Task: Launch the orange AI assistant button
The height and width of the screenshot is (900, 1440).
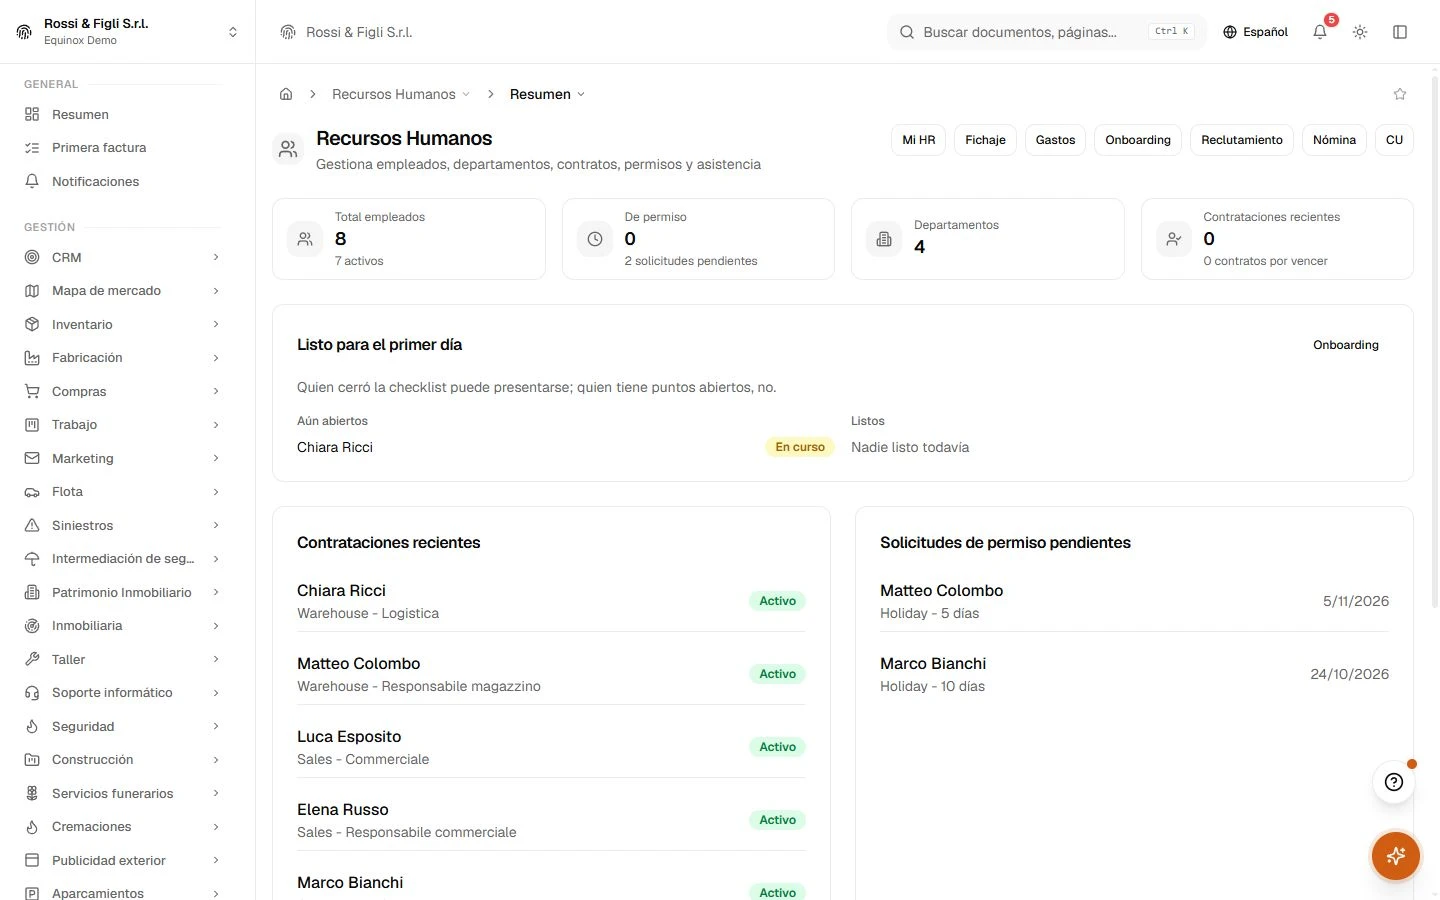Action: [1396, 856]
